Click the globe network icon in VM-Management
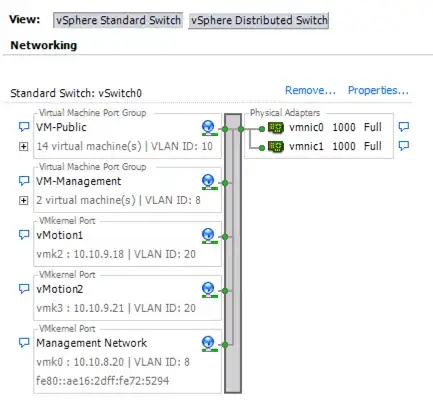The image size is (433, 405). pyautogui.click(x=209, y=182)
